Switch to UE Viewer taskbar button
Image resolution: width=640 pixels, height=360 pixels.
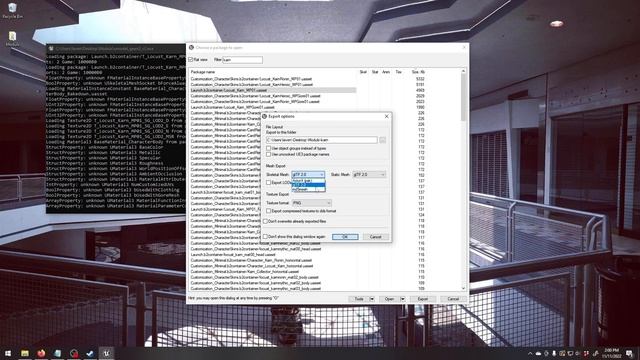107,353
